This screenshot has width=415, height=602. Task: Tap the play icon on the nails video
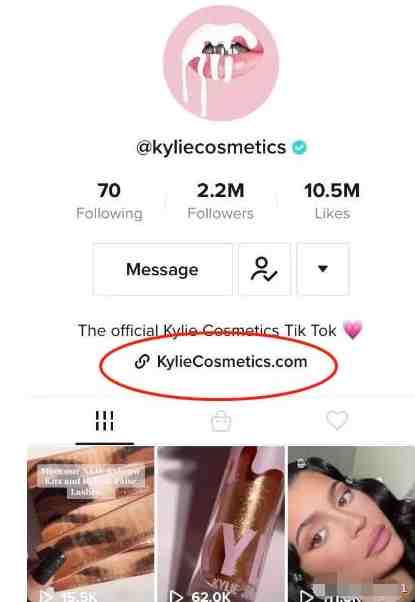point(46,596)
